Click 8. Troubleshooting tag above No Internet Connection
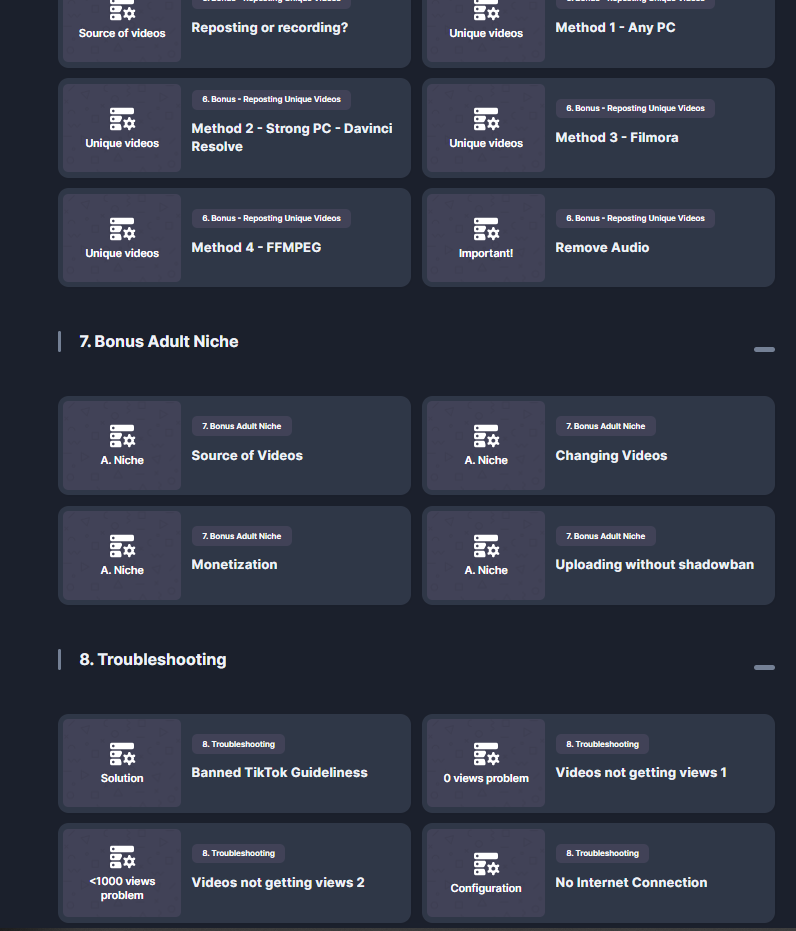 pyautogui.click(x=602, y=853)
